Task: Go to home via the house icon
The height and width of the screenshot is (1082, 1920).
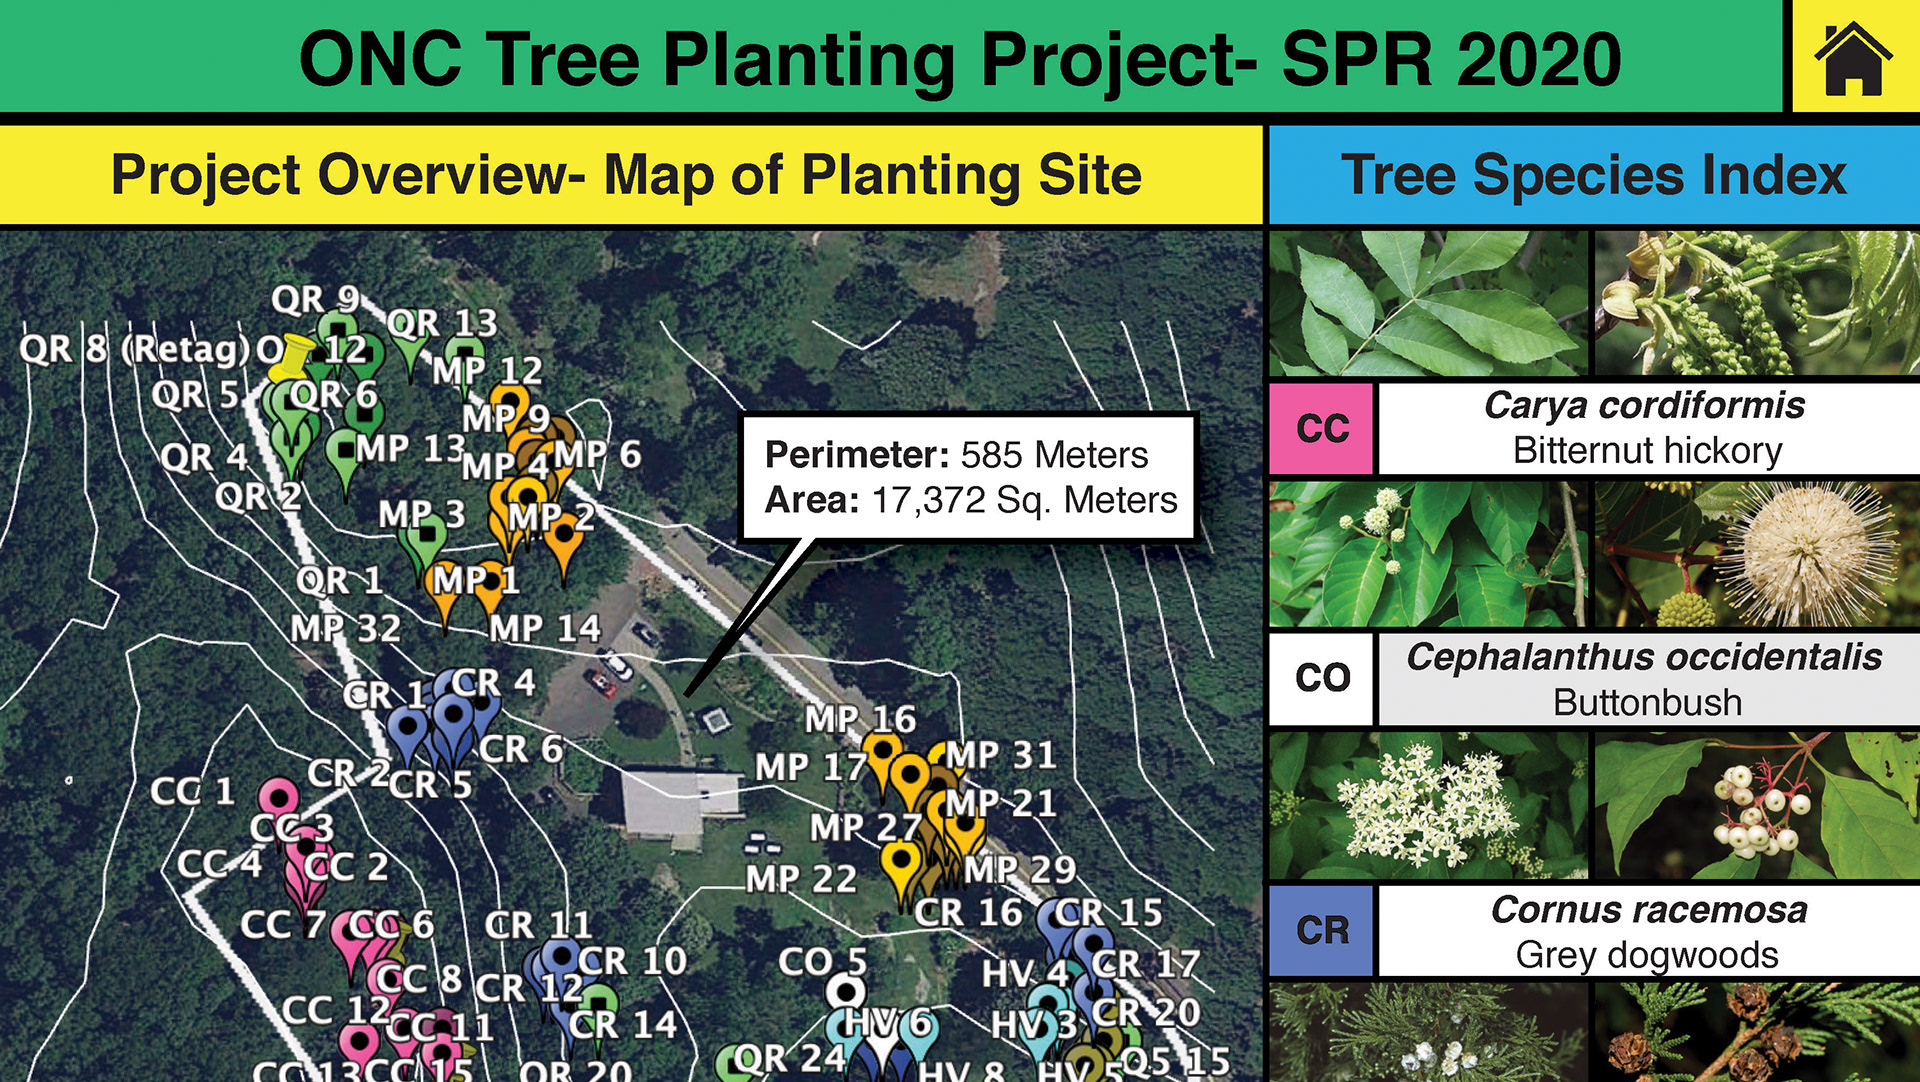Action: pos(1853,57)
